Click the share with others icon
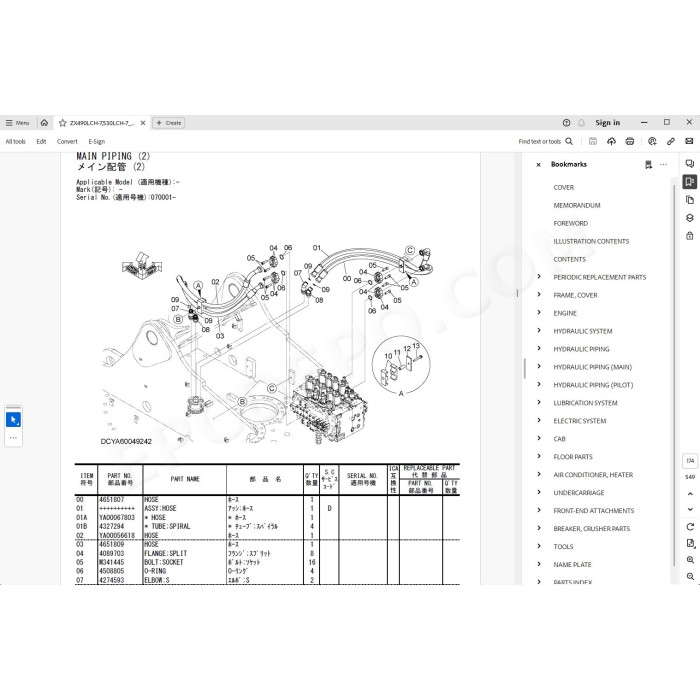 tap(652, 142)
